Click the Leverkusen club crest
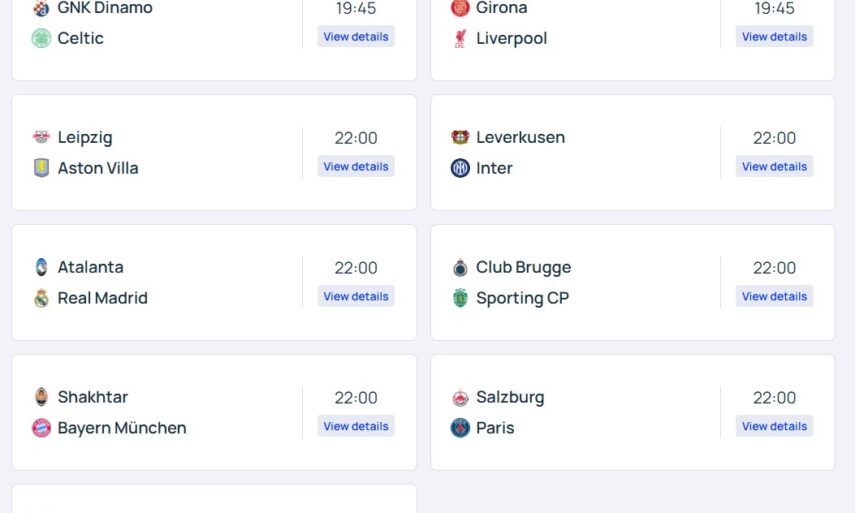The width and height of the screenshot is (855, 513). tap(460, 137)
